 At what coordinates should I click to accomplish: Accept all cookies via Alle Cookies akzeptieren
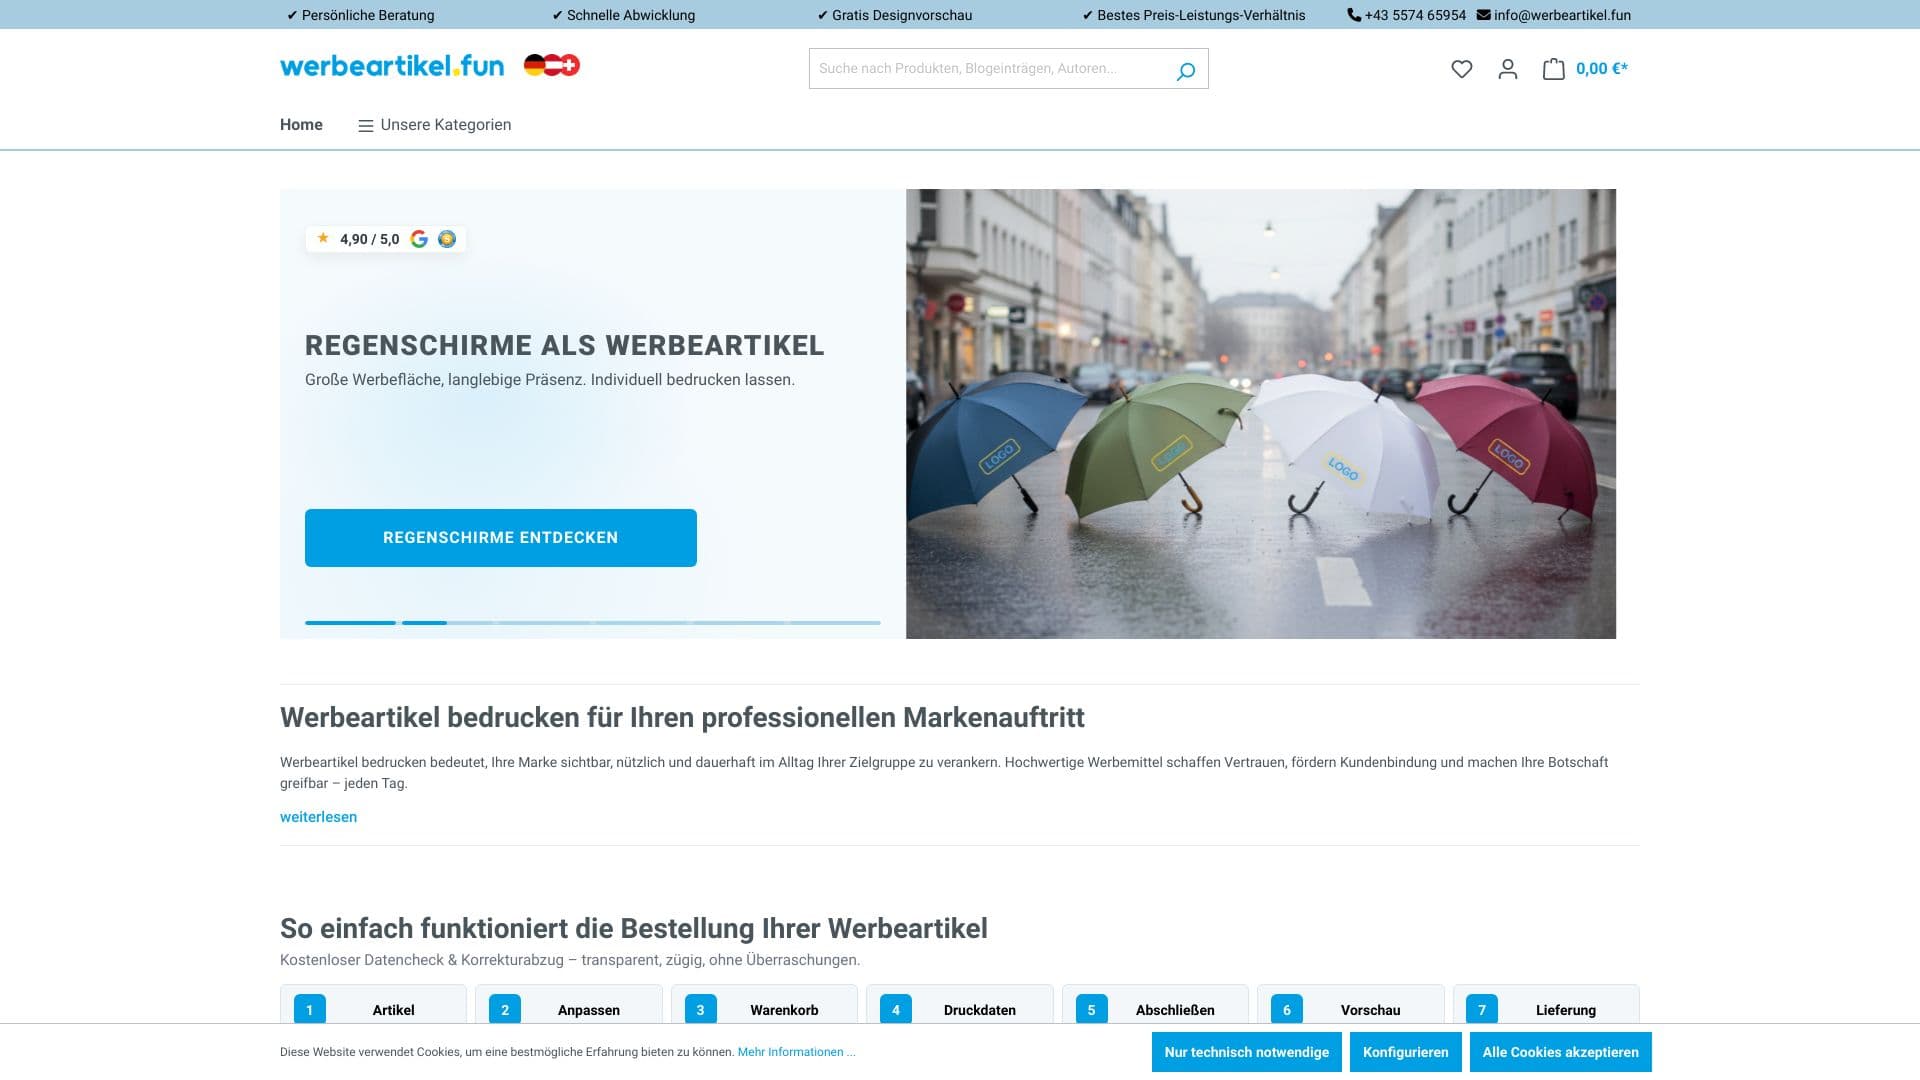point(1560,1052)
